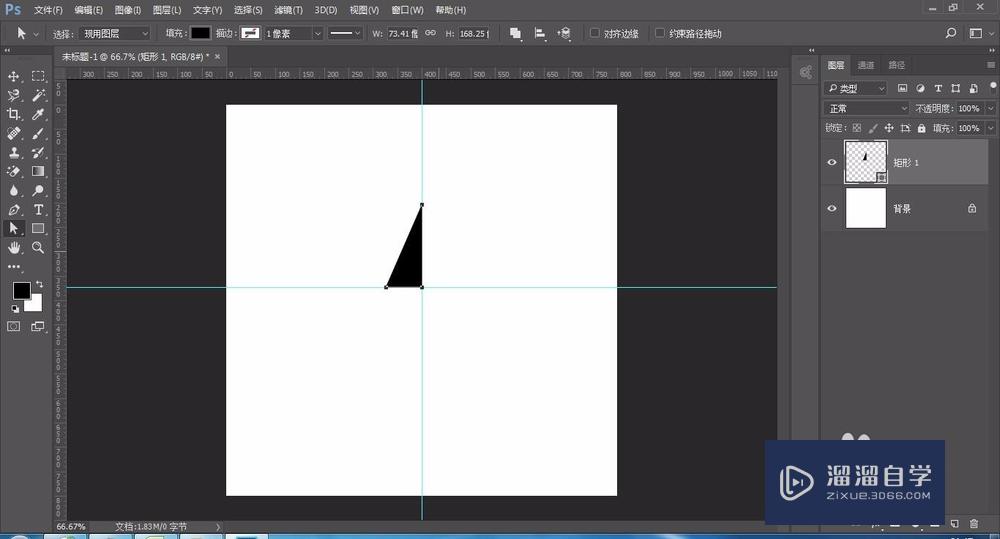Select the Gradient tool
Screen dimensions: 1000x539
coord(39,172)
